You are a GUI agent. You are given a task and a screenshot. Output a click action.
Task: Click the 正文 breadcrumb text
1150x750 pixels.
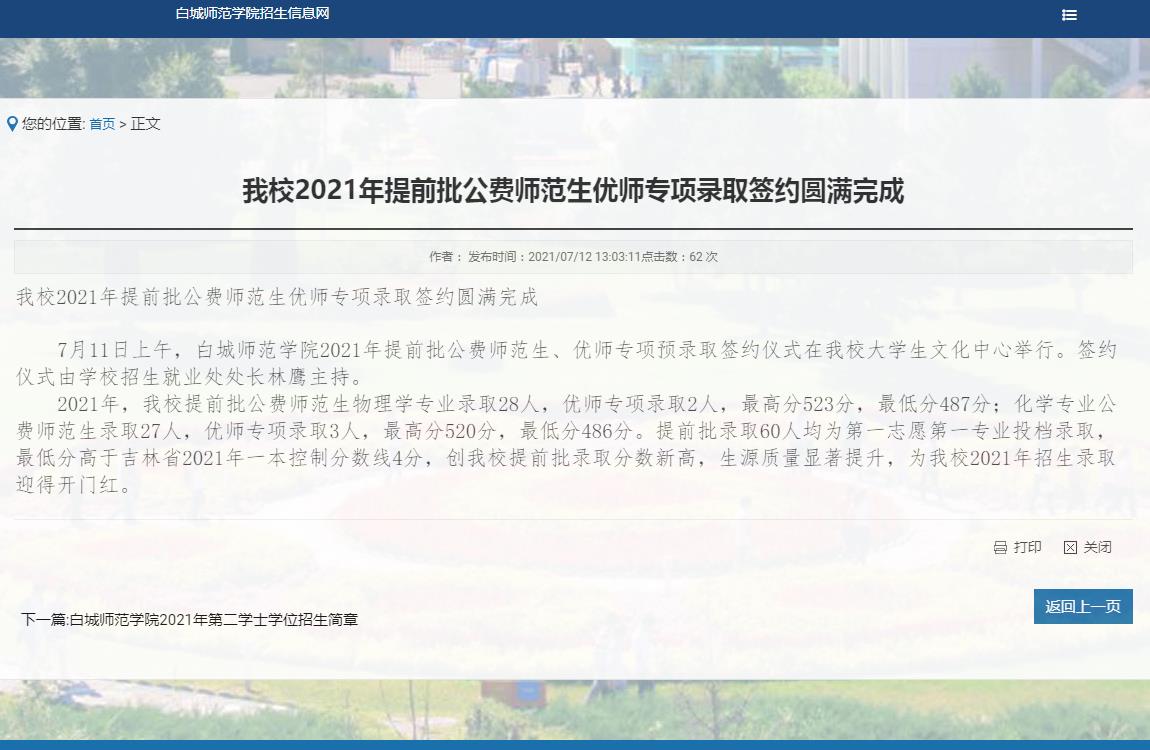pyautogui.click(x=145, y=124)
